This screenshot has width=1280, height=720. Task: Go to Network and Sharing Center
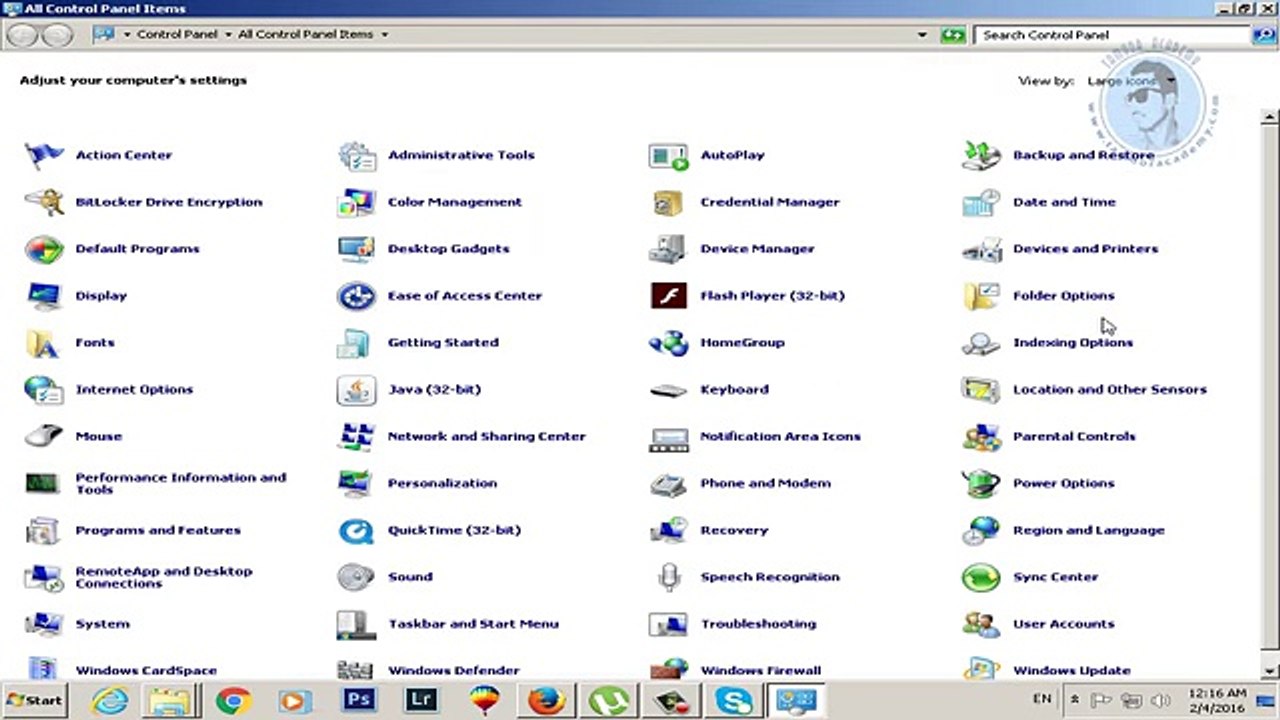click(x=487, y=436)
